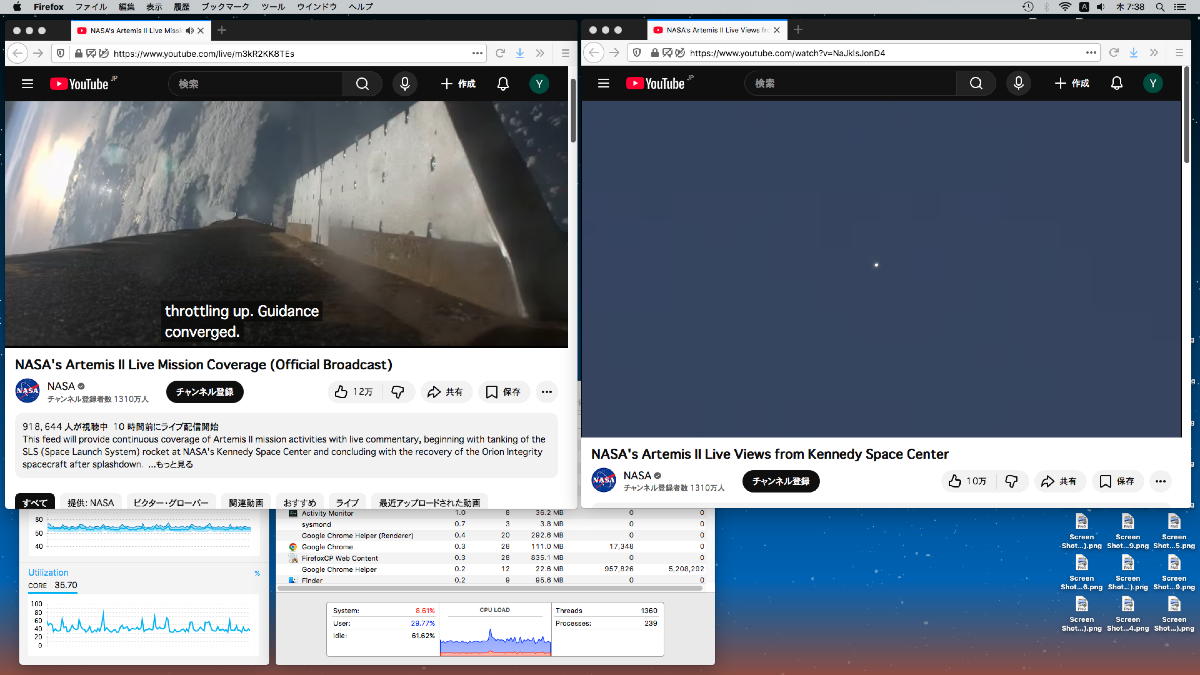Viewport: 1200px width, 675px height.
Task: Open downloads panel in left Firefox window
Action: pos(520,53)
